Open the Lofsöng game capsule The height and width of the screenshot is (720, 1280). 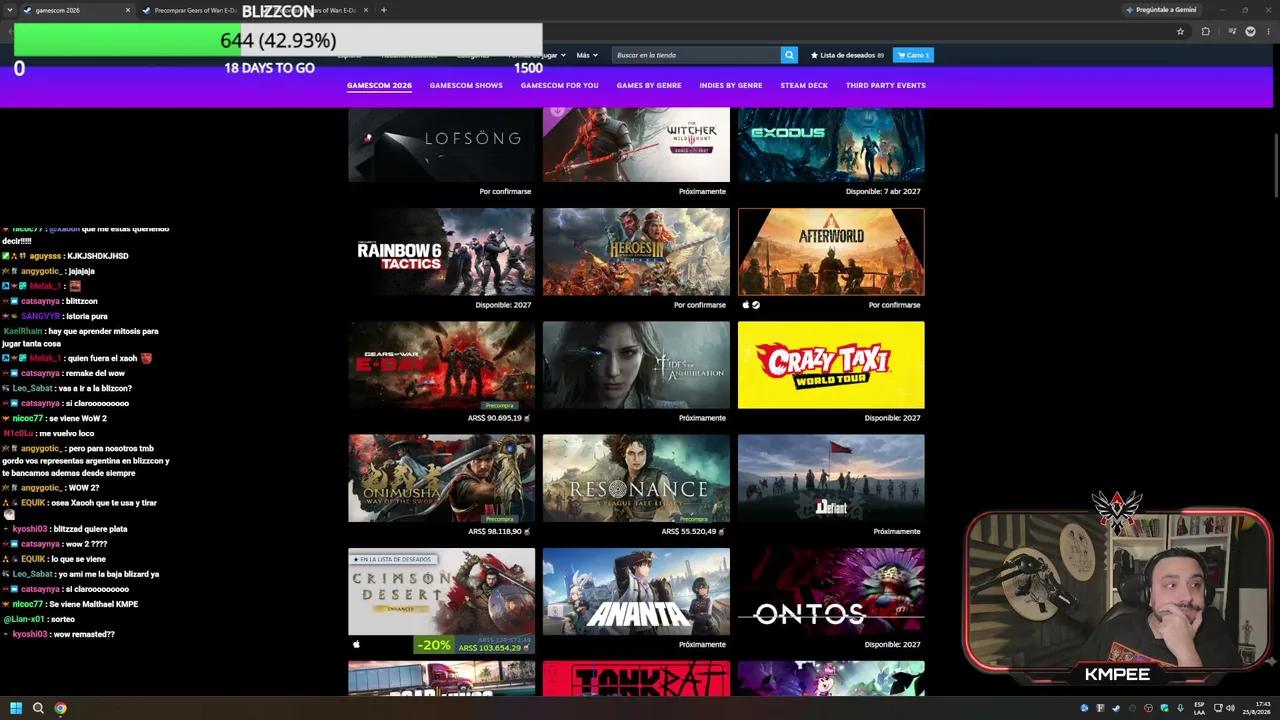(441, 144)
